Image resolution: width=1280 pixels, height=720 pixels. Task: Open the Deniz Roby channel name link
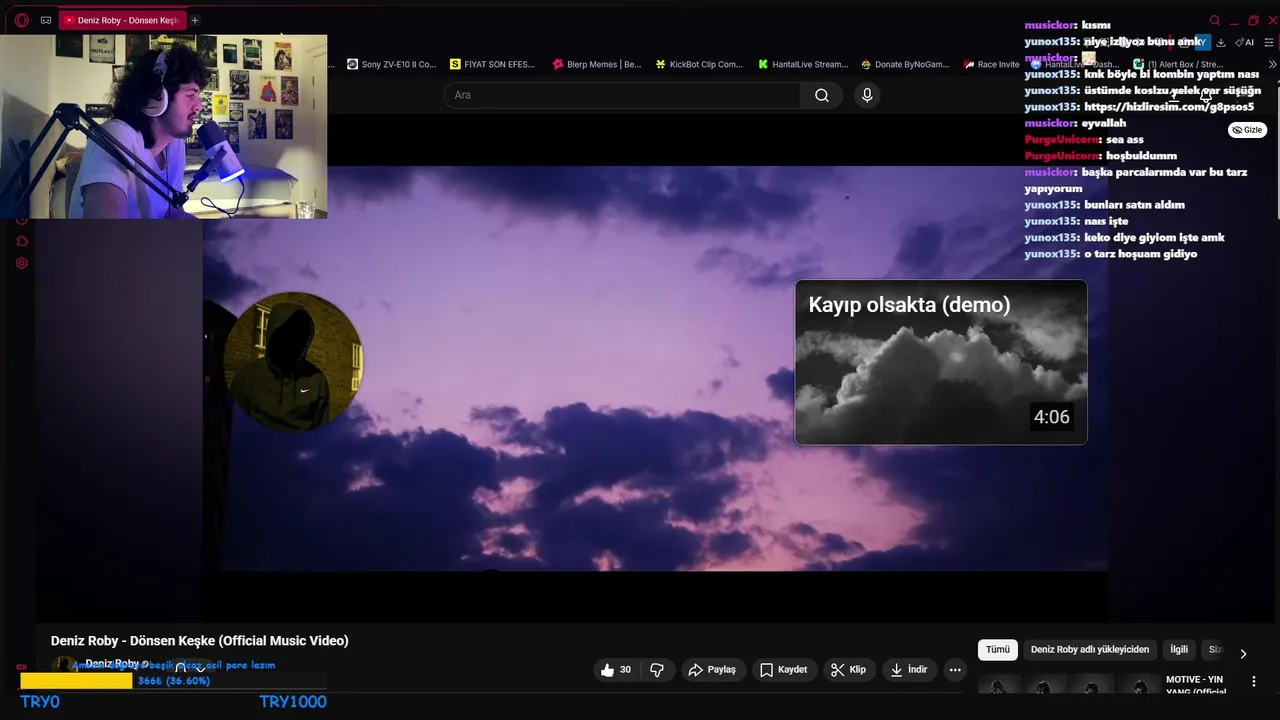[112, 664]
